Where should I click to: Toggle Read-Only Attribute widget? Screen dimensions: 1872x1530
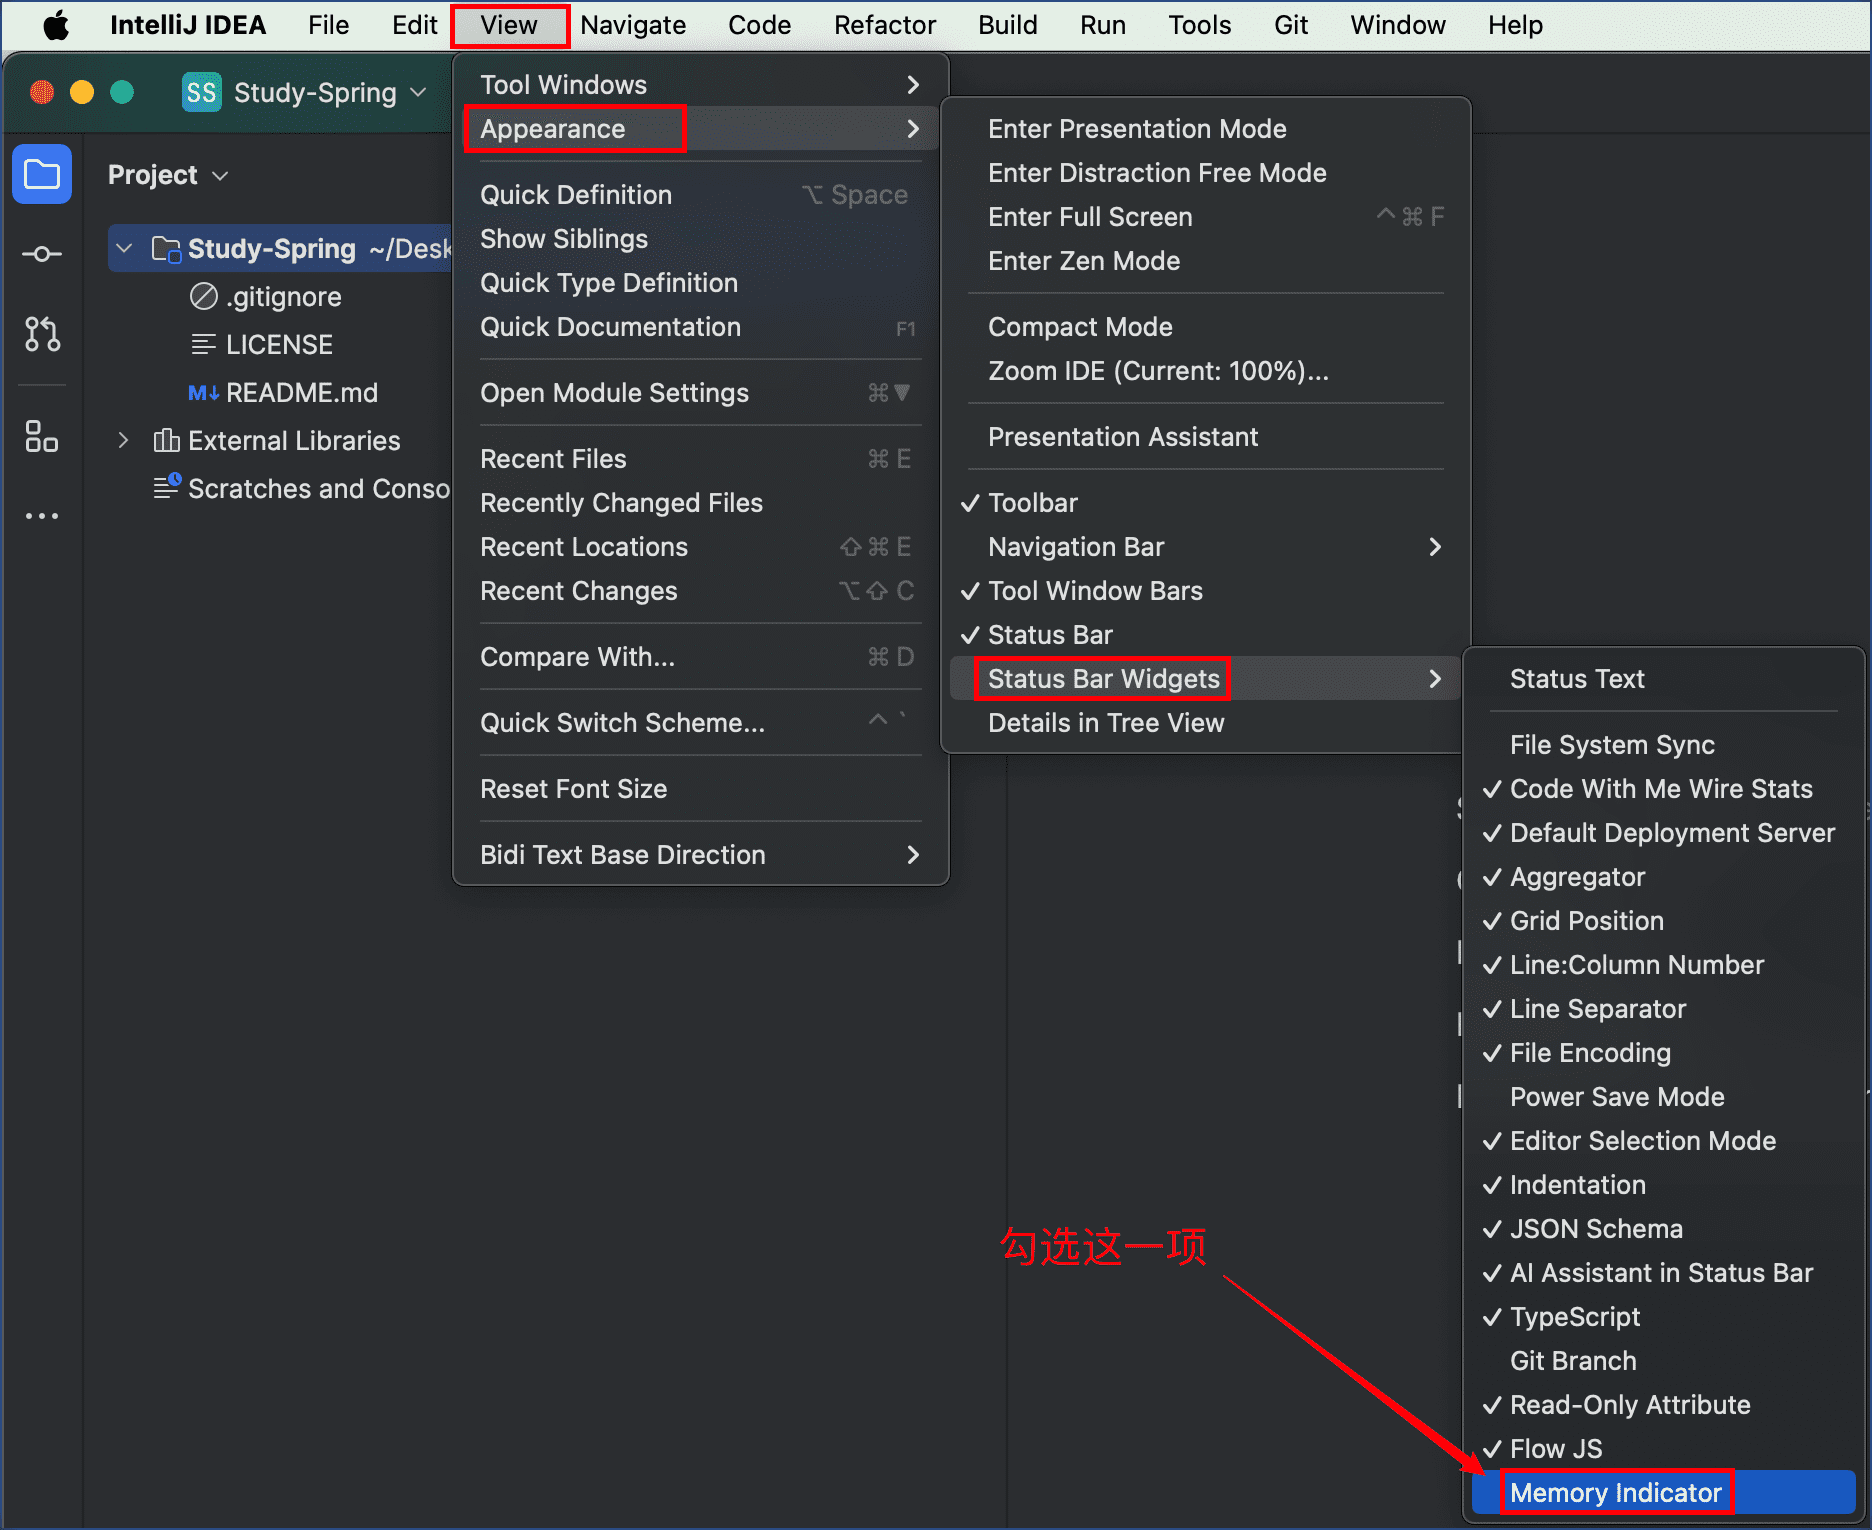coord(1664,1405)
